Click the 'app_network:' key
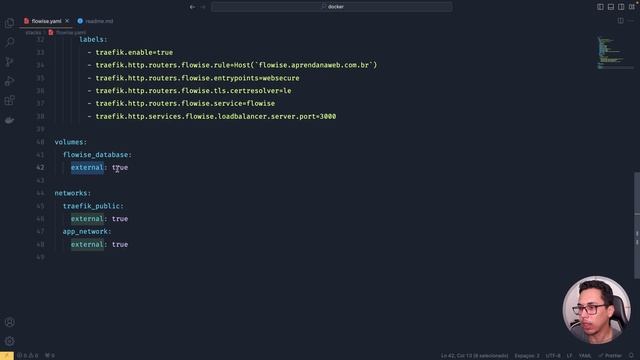The image size is (640, 360). [87, 231]
